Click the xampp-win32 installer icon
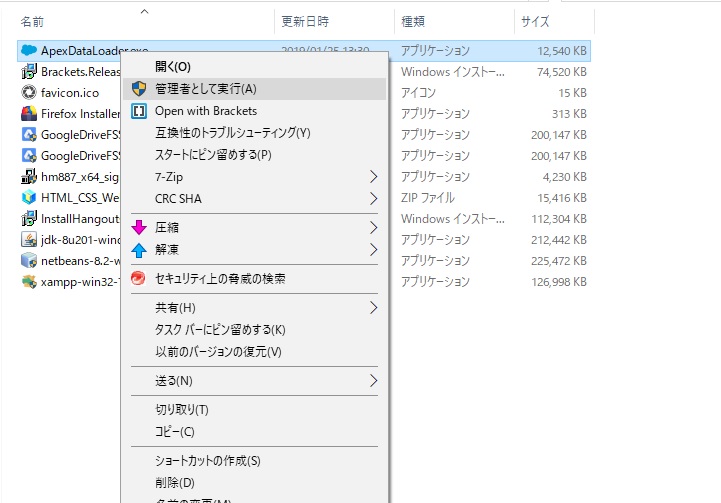The height and width of the screenshot is (503, 721). click(29, 281)
